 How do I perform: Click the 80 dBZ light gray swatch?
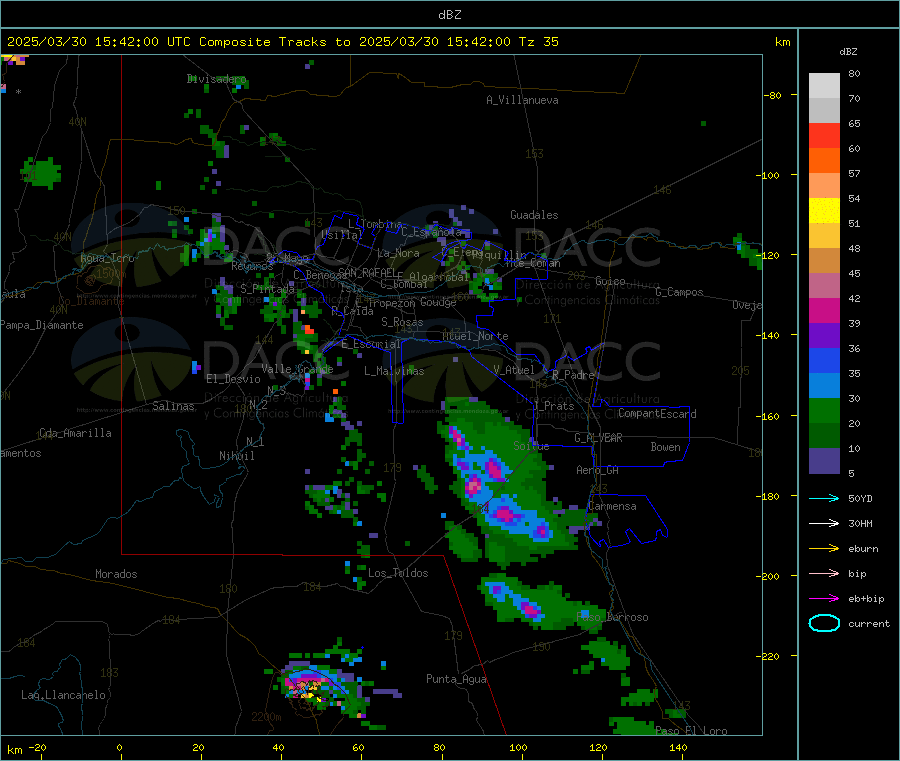(824, 86)
